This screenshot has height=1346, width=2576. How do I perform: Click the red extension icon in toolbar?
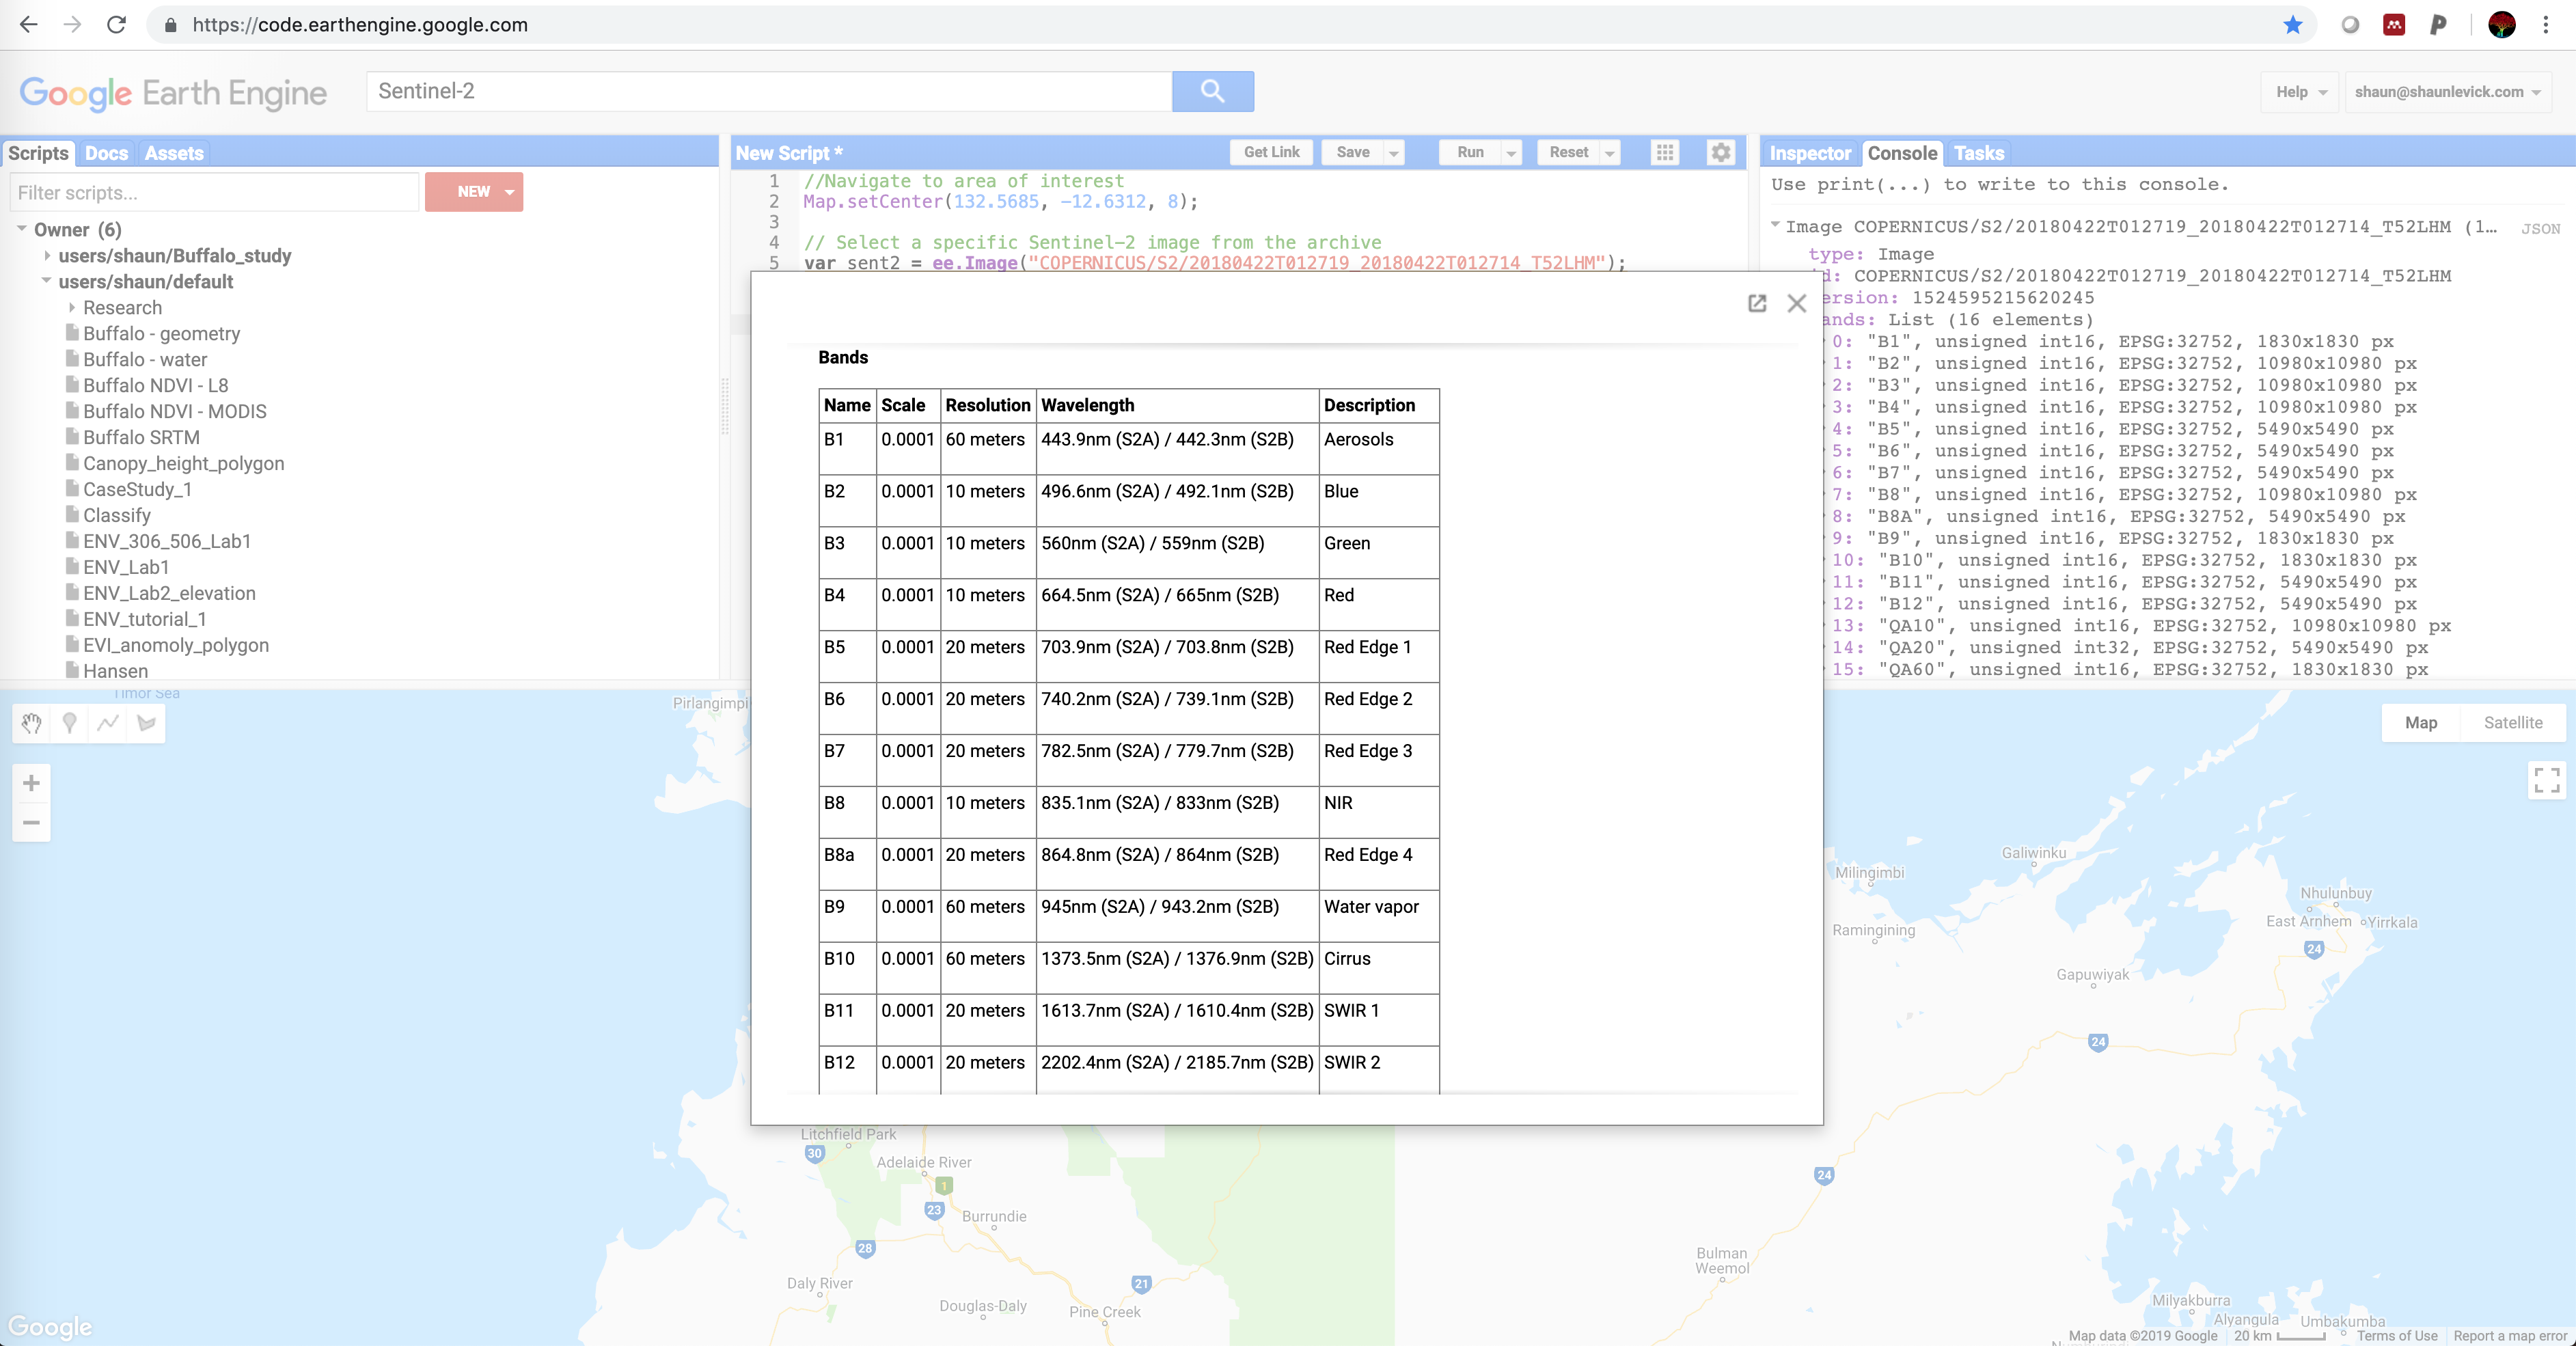[2394, 25]
